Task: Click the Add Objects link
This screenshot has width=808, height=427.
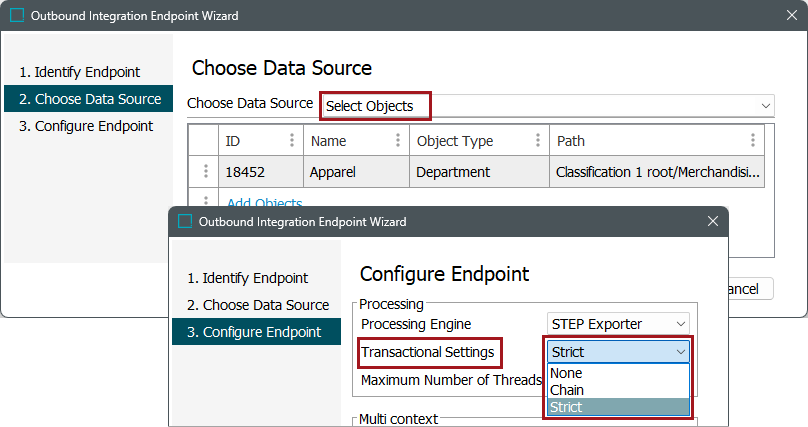Action: 264,204
